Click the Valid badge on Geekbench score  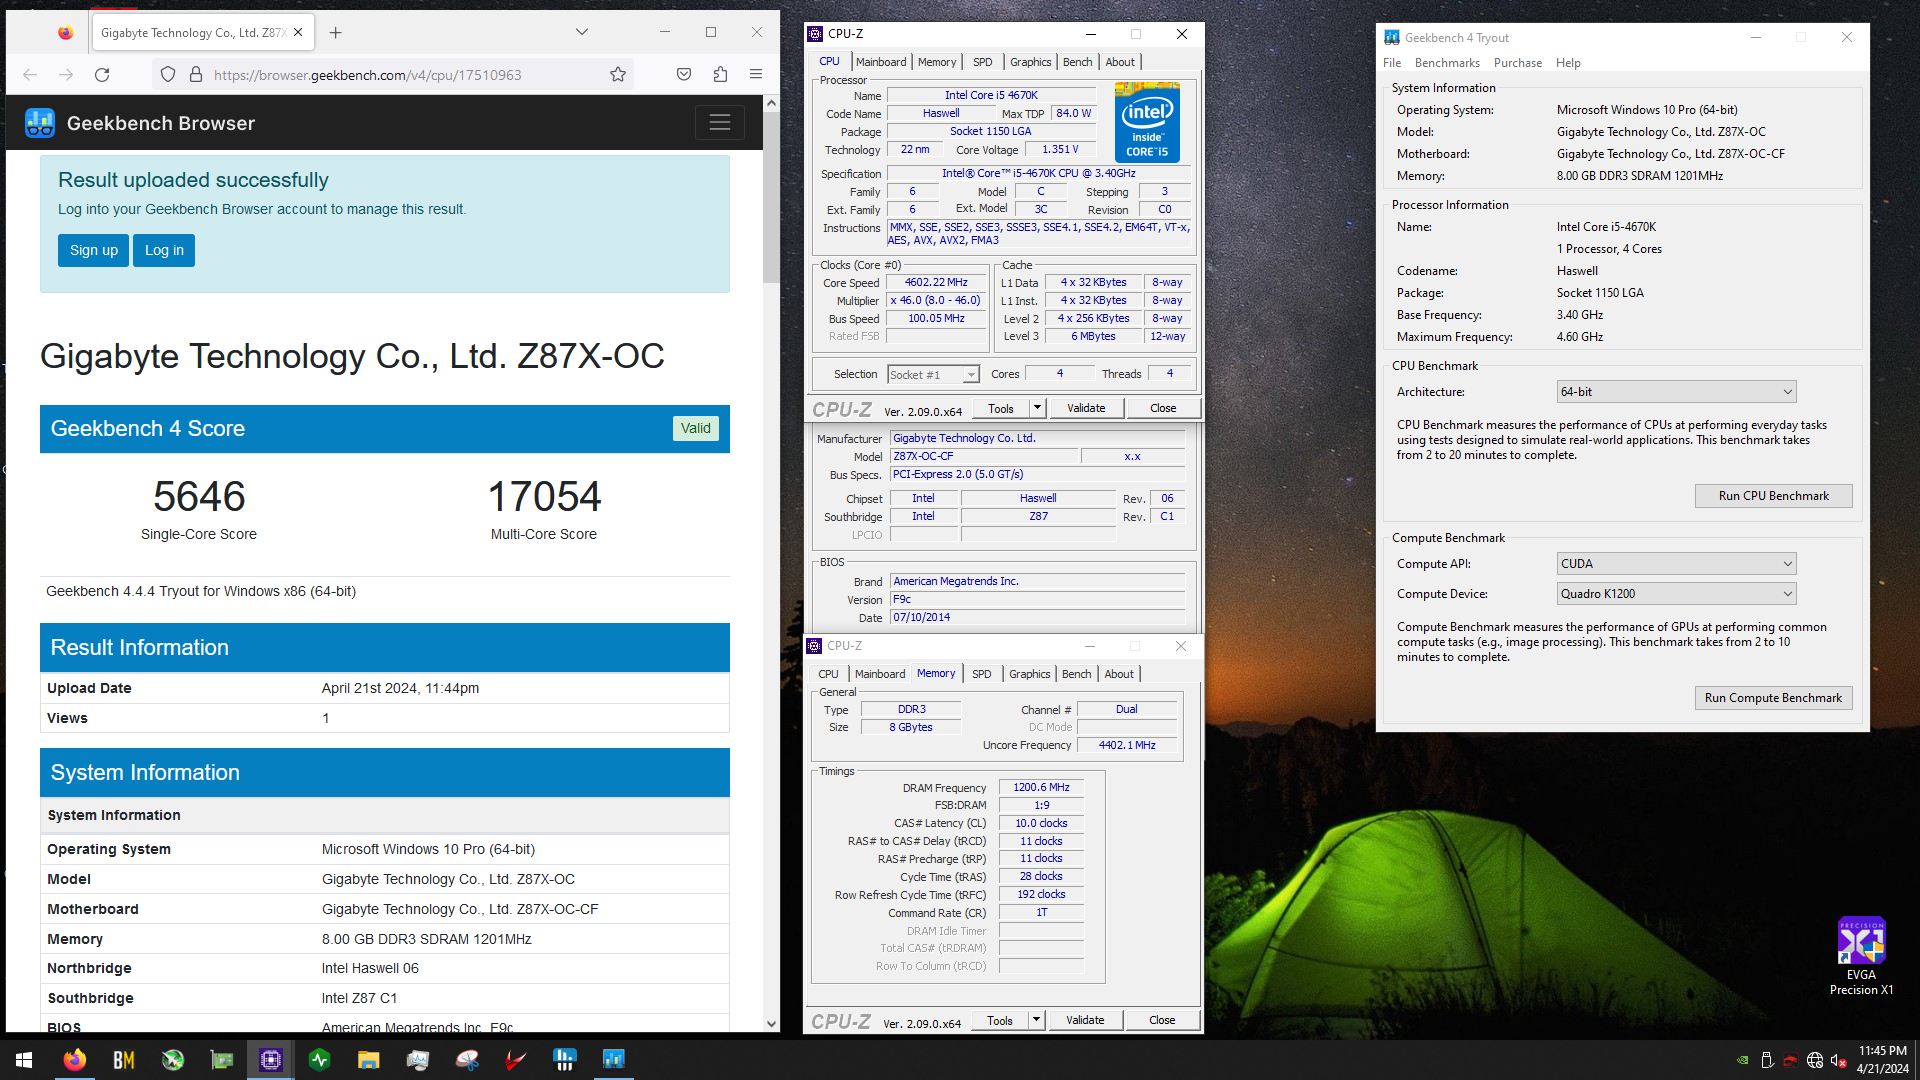click(x=696, y=428)
